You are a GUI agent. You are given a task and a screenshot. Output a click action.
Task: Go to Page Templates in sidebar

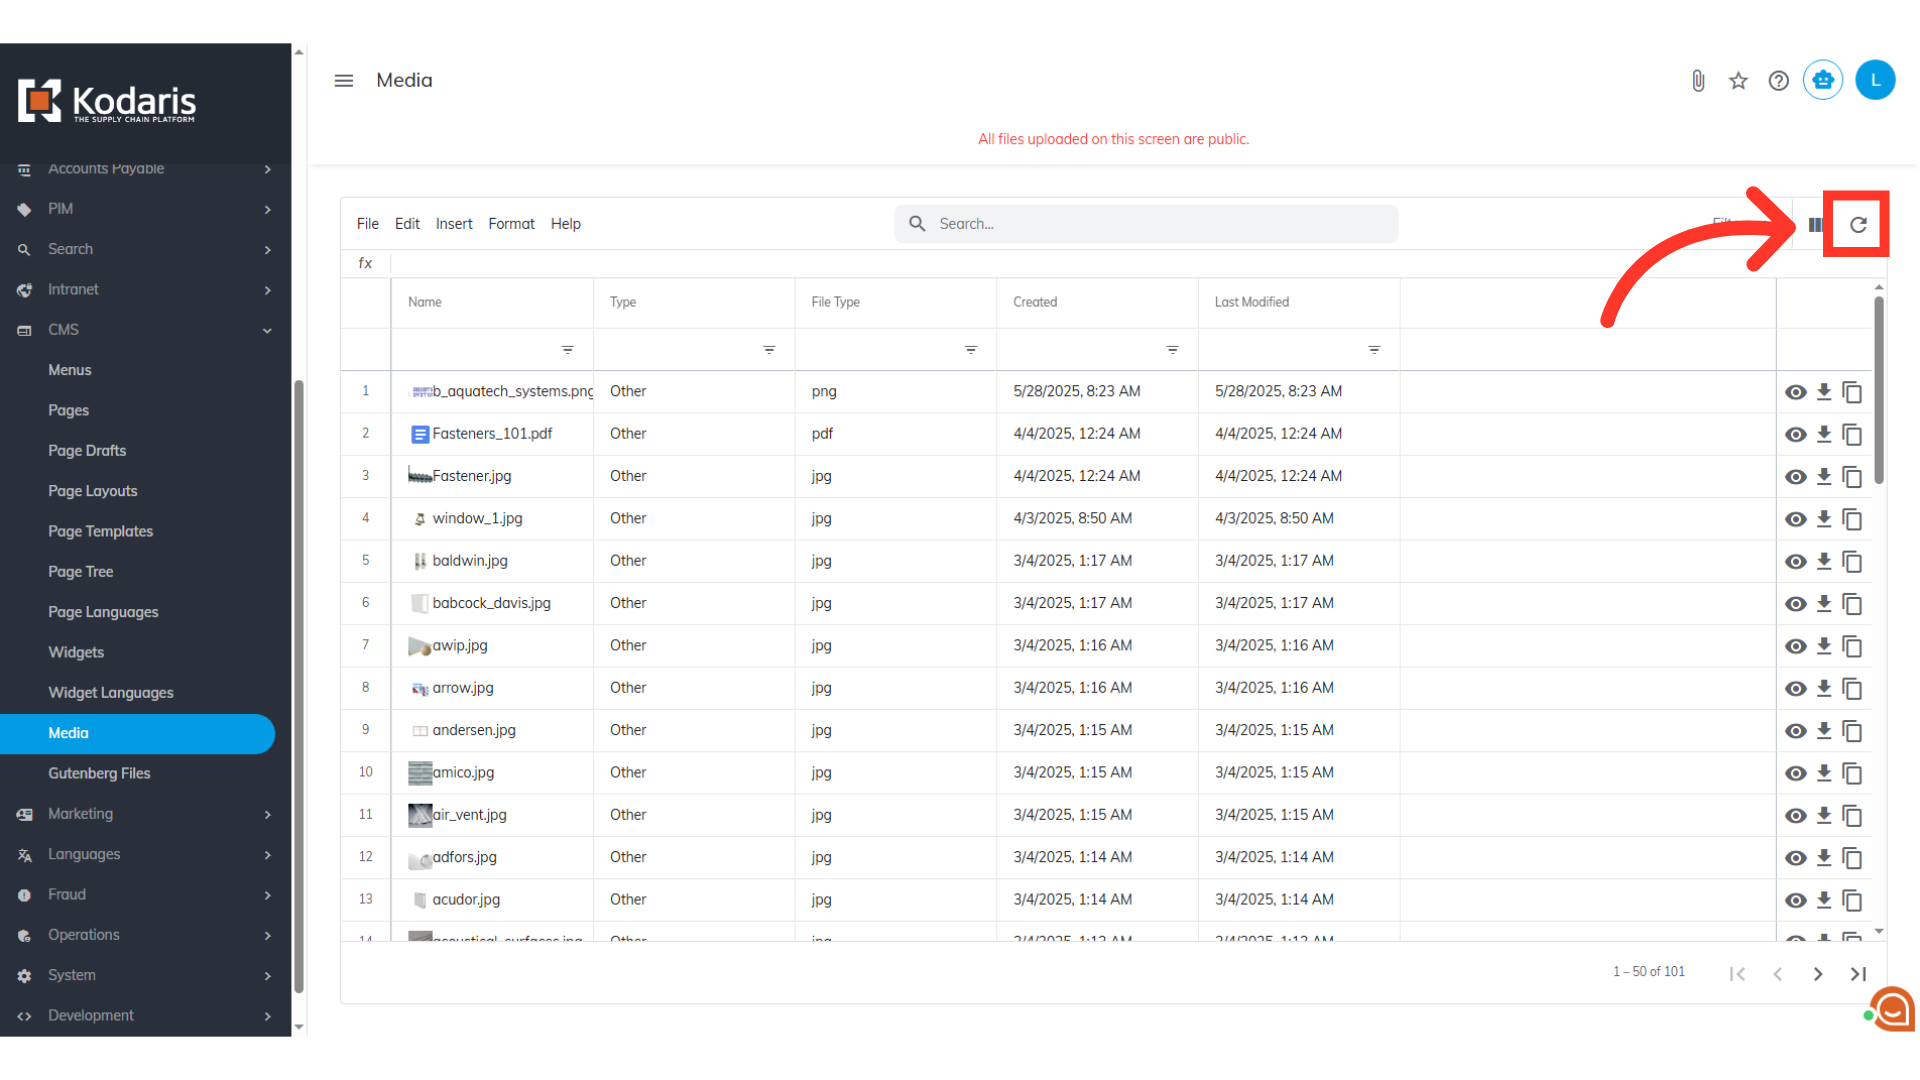click(x=100, y=531)
